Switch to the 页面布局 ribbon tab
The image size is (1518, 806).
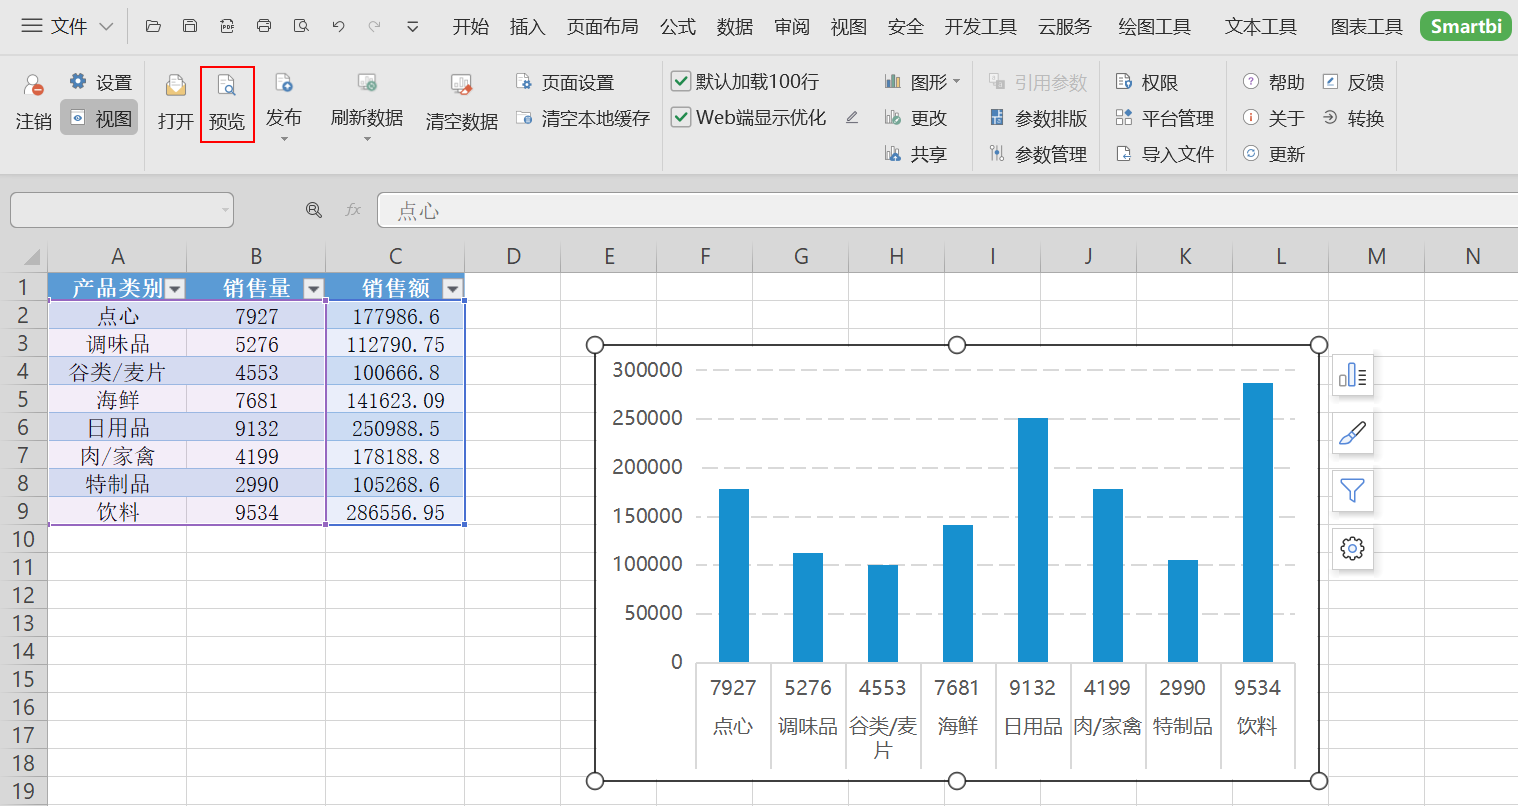point(602,27)
